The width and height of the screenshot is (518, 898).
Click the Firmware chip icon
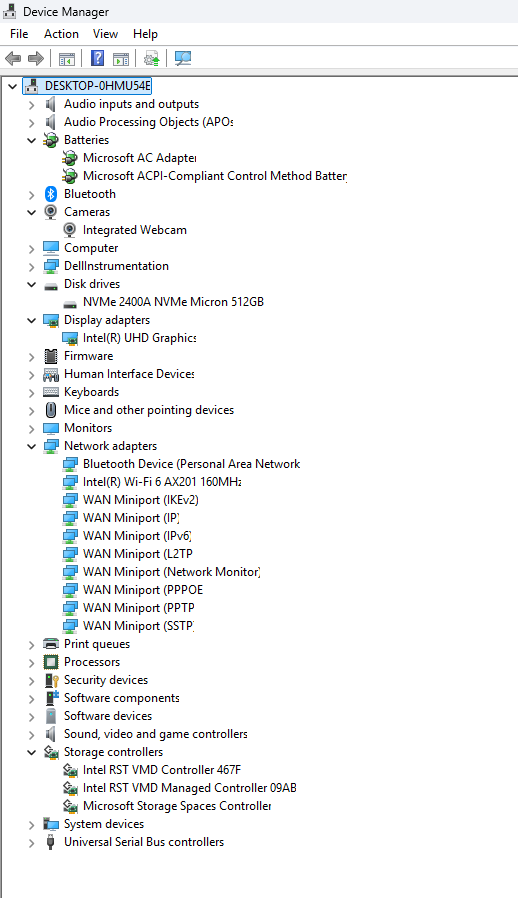[x=50, y=356]
